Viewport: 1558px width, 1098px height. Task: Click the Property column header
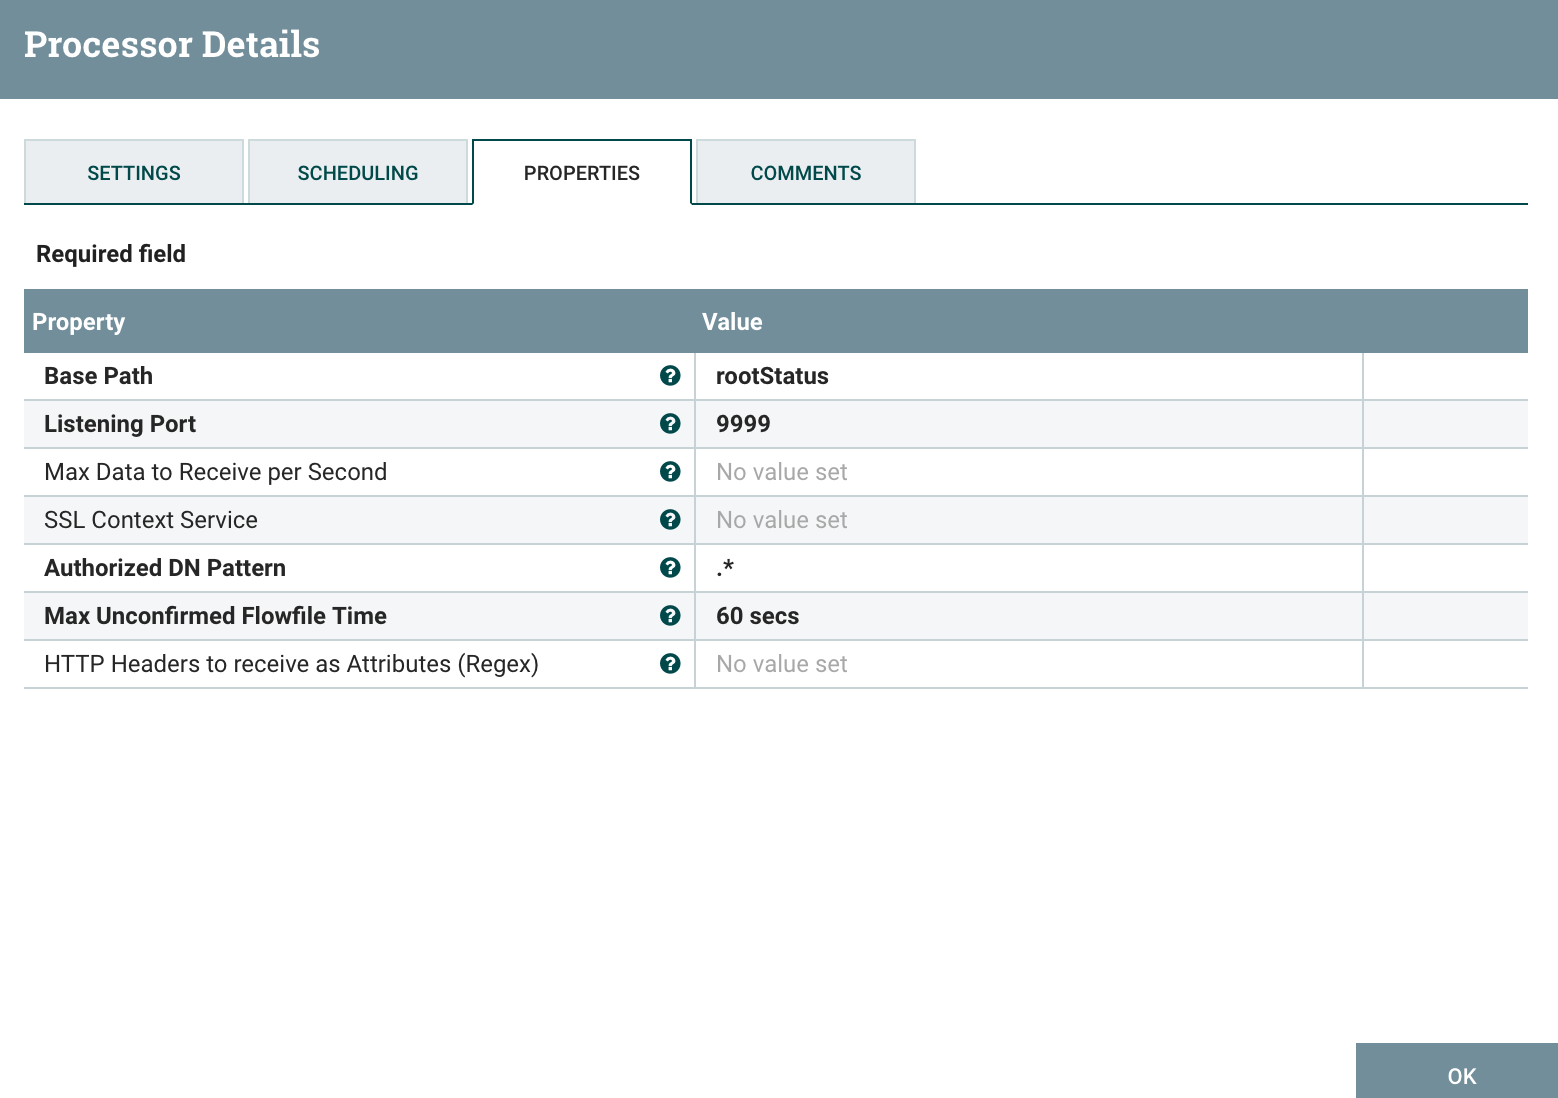[79, 322]
